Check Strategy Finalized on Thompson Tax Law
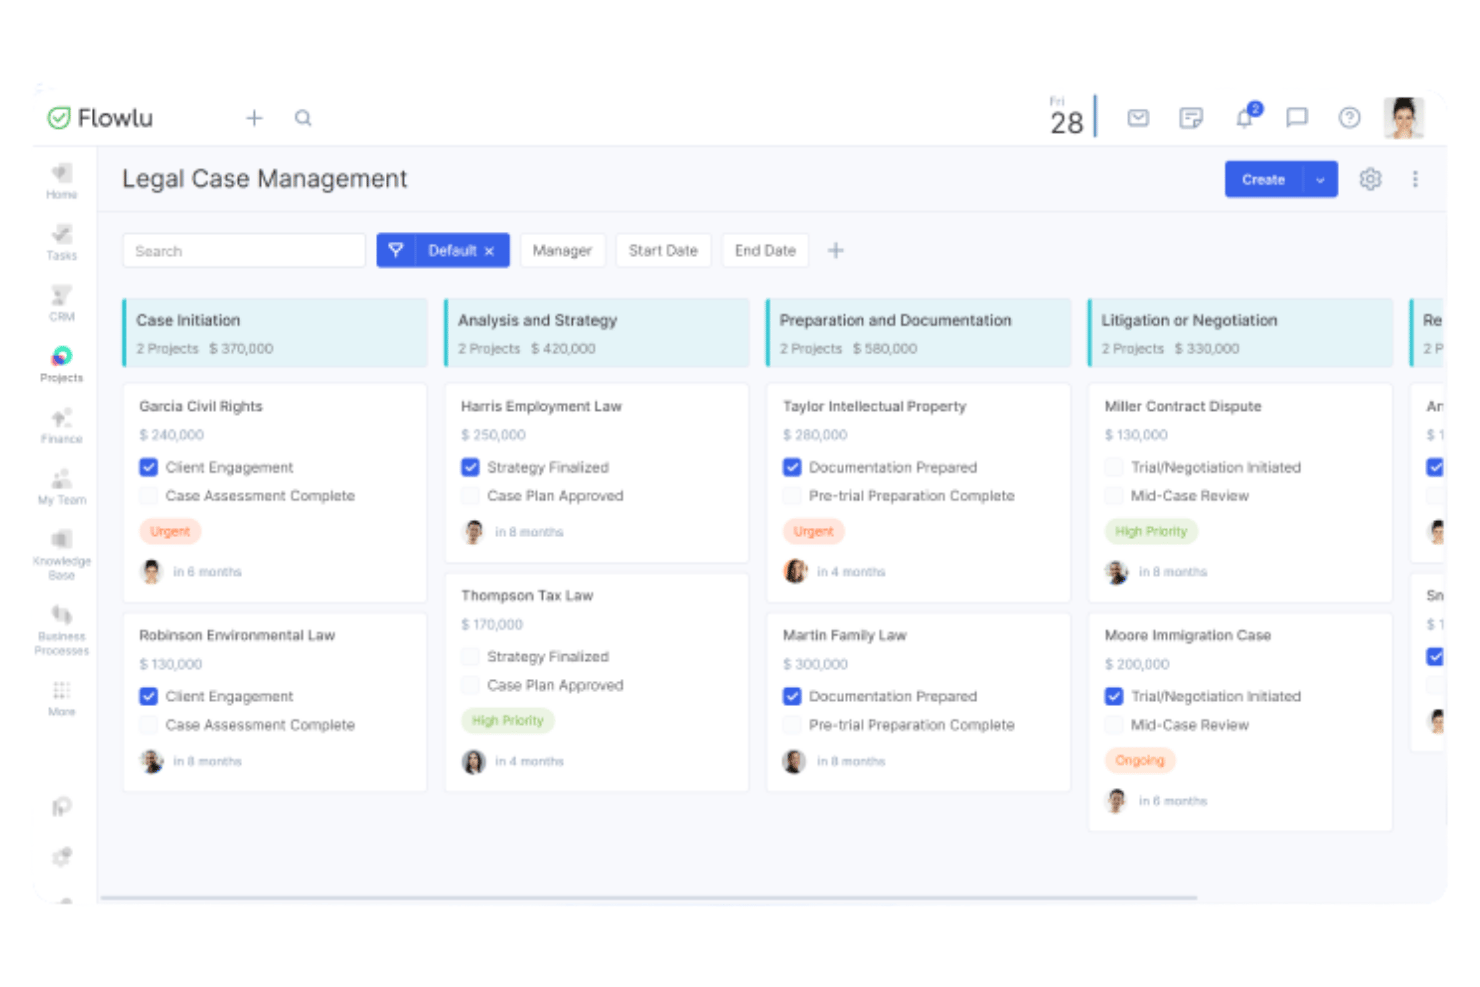1480x987 pixels. (470, 657)
